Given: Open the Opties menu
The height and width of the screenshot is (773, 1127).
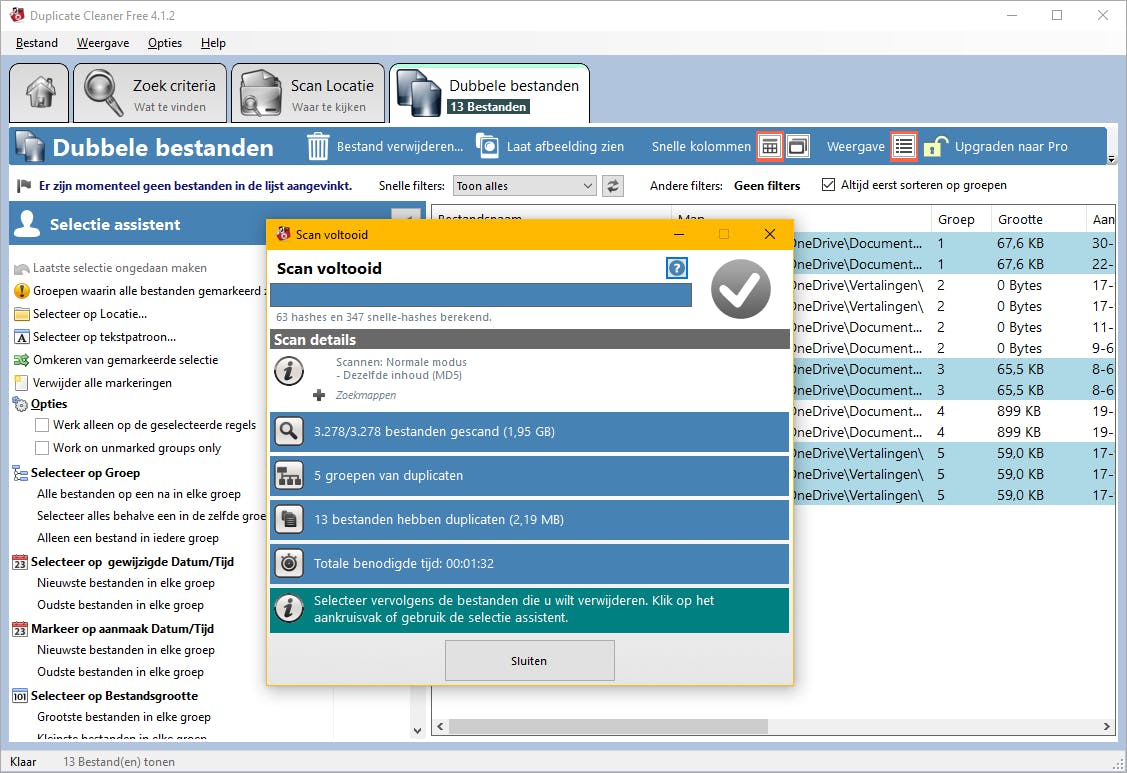Looking at the screenshot, I should pyautogui.click(x=165, y=43).
